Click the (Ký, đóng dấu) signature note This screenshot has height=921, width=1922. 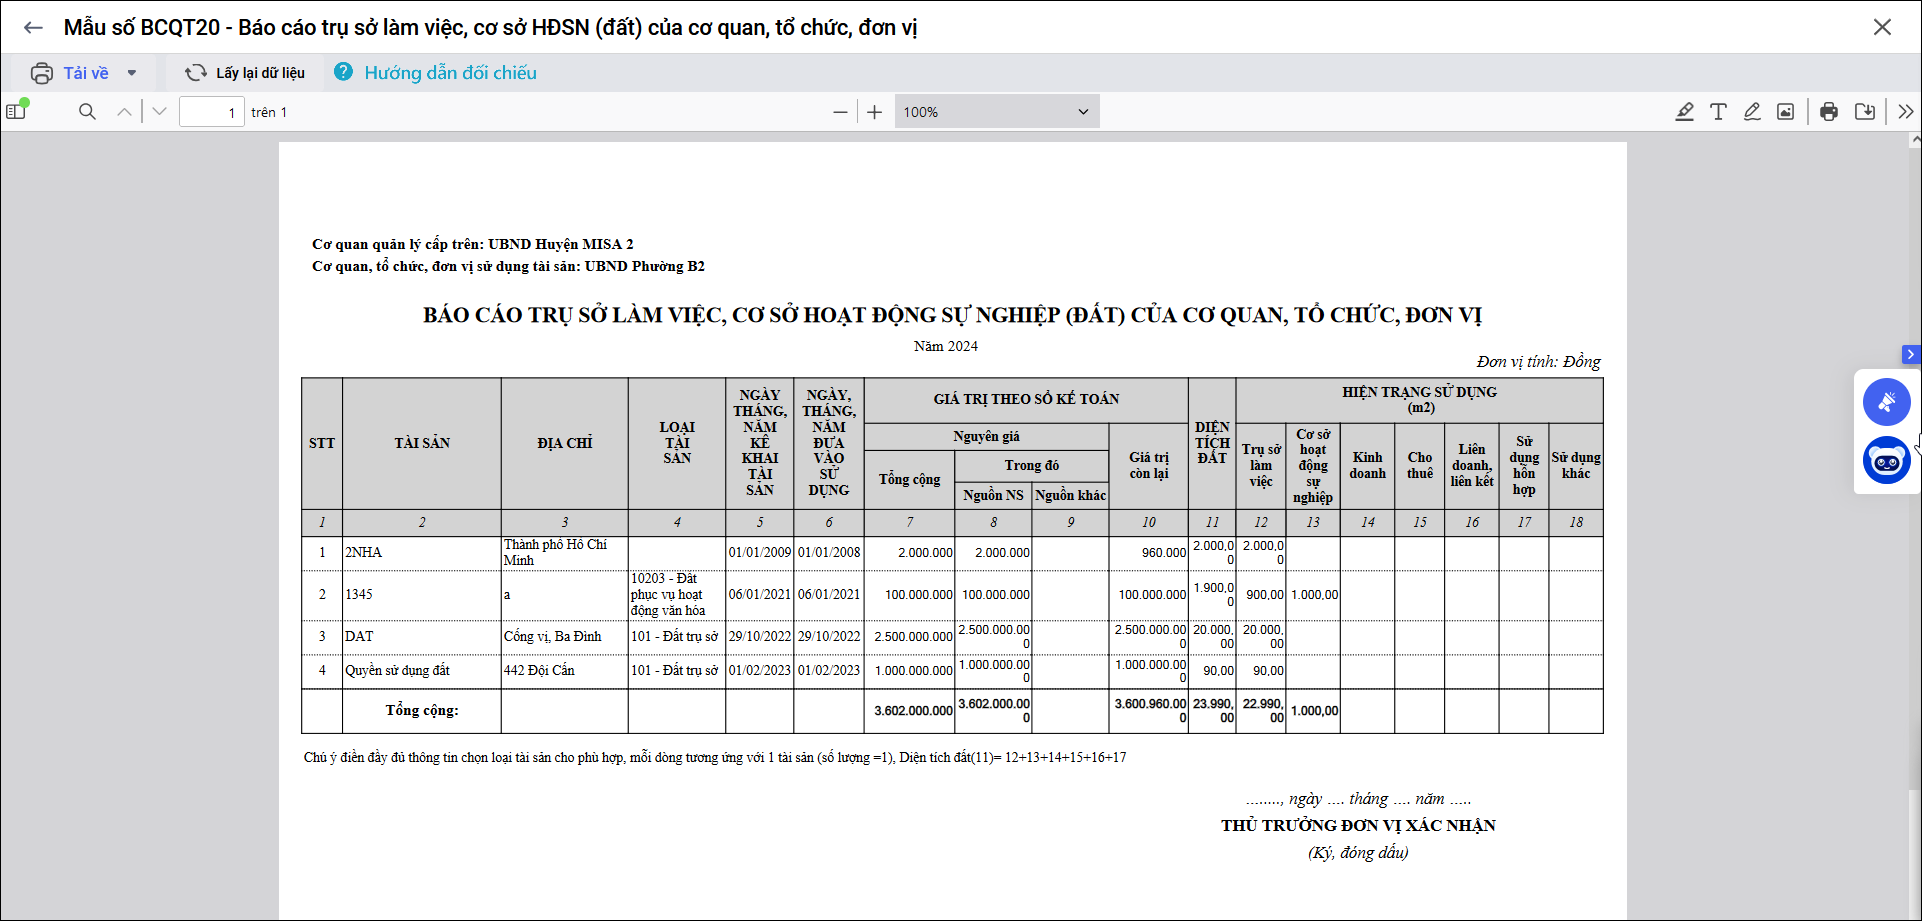point(1358,853)
